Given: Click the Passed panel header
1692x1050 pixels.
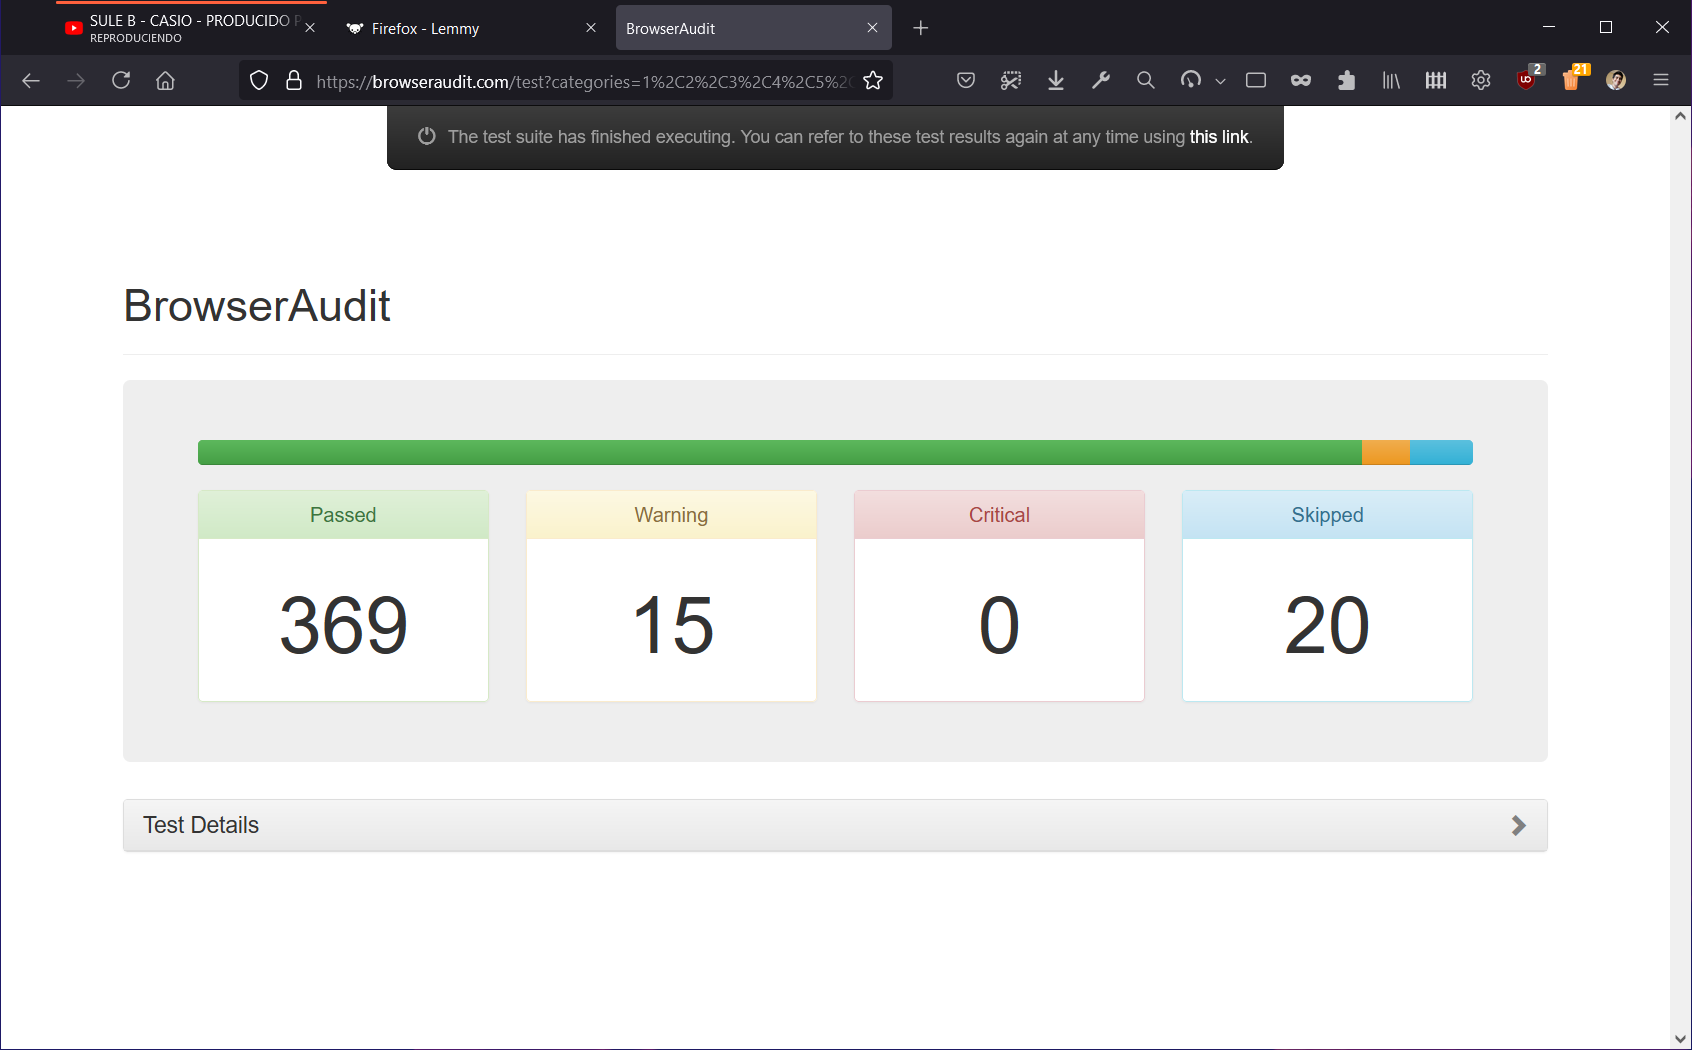Looking at the screenshot, I should pyautogui.click(x=343, y=515).
